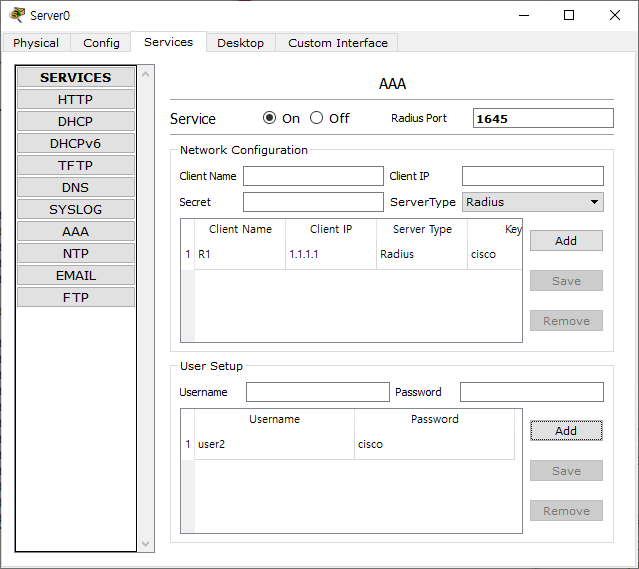Click the Client IP column header
The width and height of the screenshot is (639, 569).
[x=331, y=229]
